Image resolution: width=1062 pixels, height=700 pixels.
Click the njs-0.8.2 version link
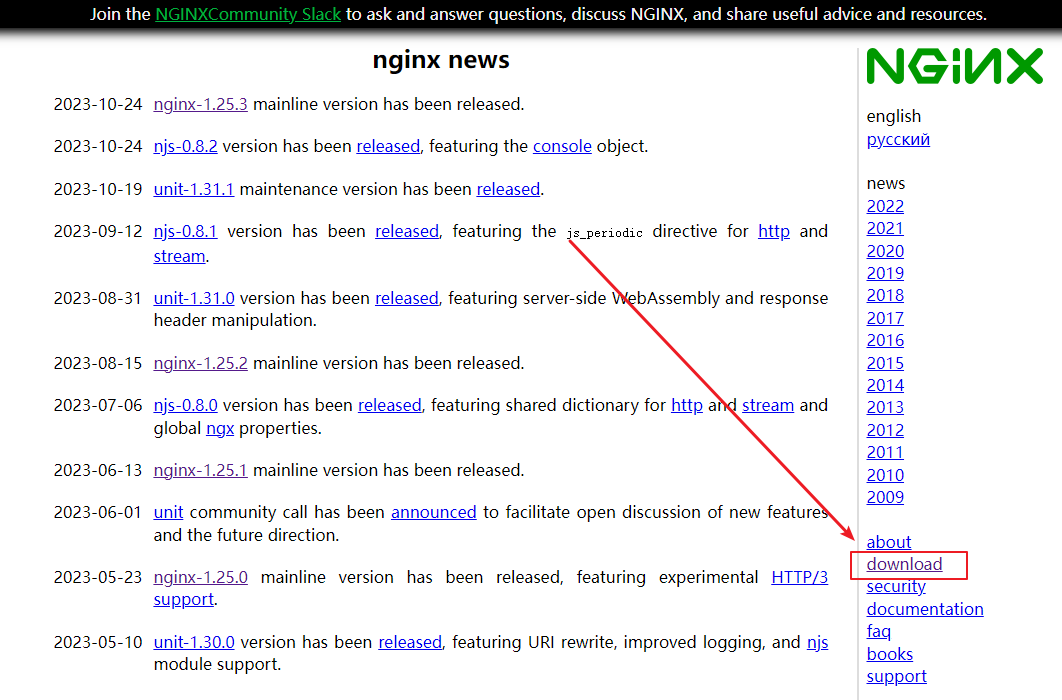(185, 146)
